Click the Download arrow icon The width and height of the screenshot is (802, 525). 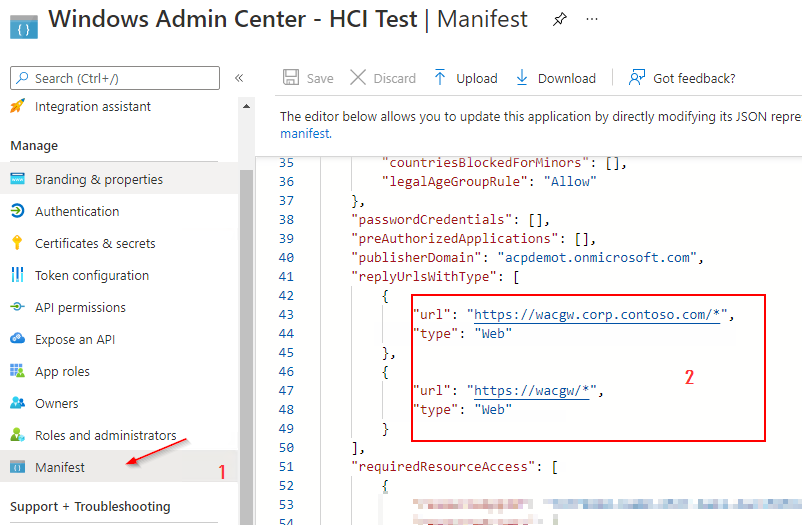(x=522, y=77)
